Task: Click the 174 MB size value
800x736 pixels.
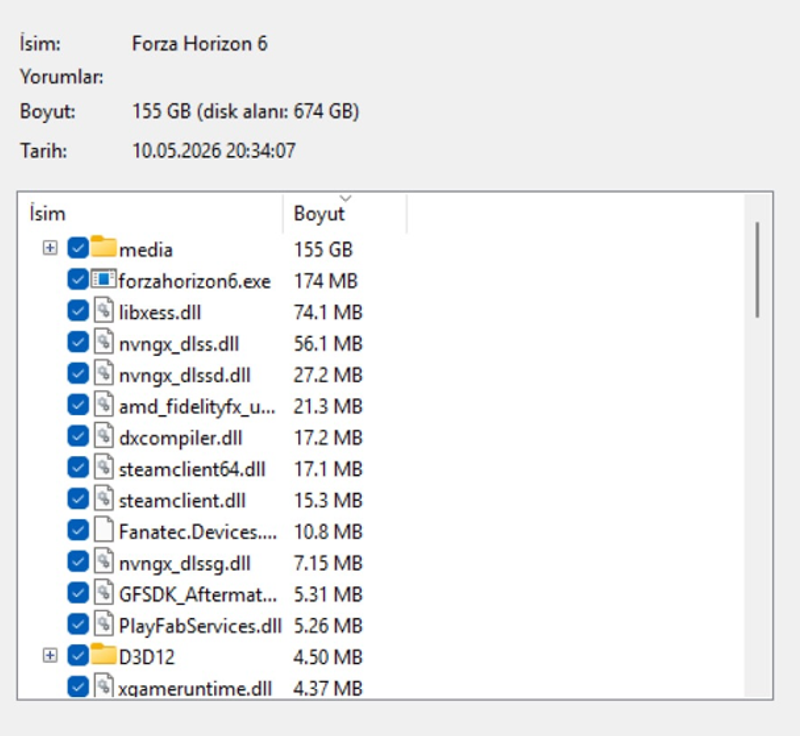Action: pos(326,281)
